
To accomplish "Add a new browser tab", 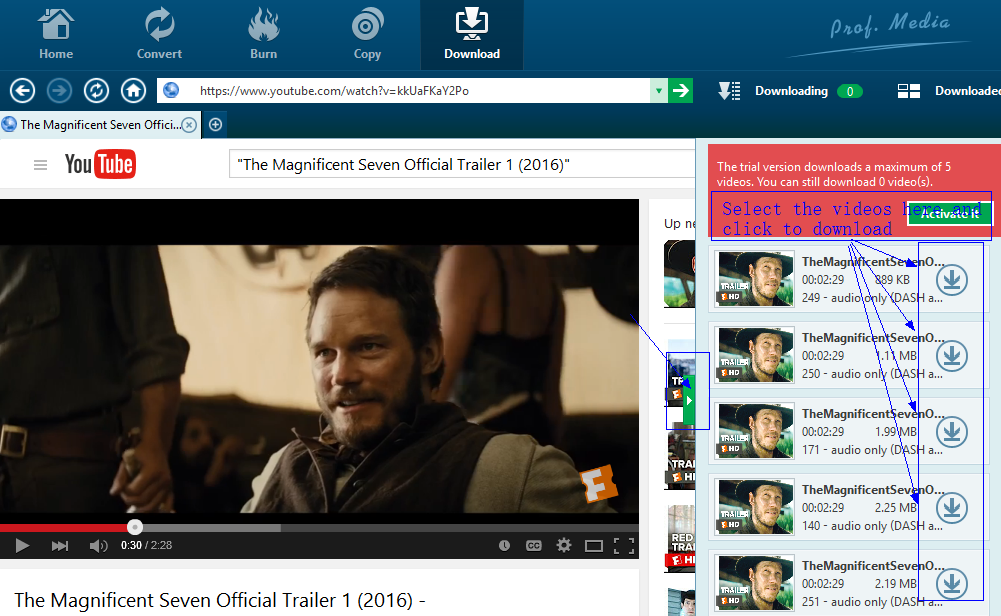I will click(216, 124).
